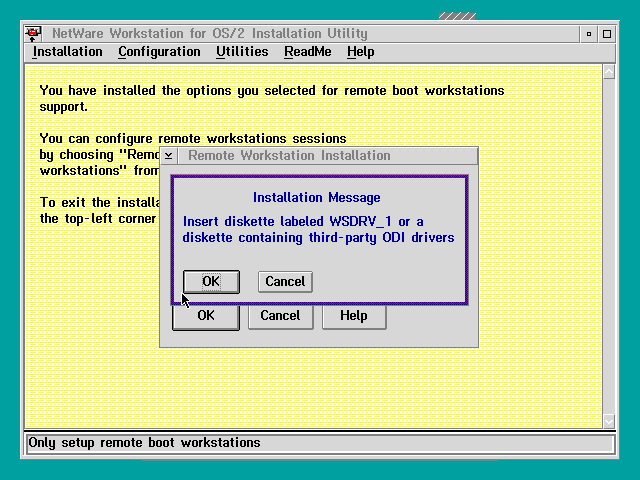This screenshot has width=640, height=480.
Task: Open the Remote Workstation Installation system menu
Action: pyautogui.click(x=169, y=156)
